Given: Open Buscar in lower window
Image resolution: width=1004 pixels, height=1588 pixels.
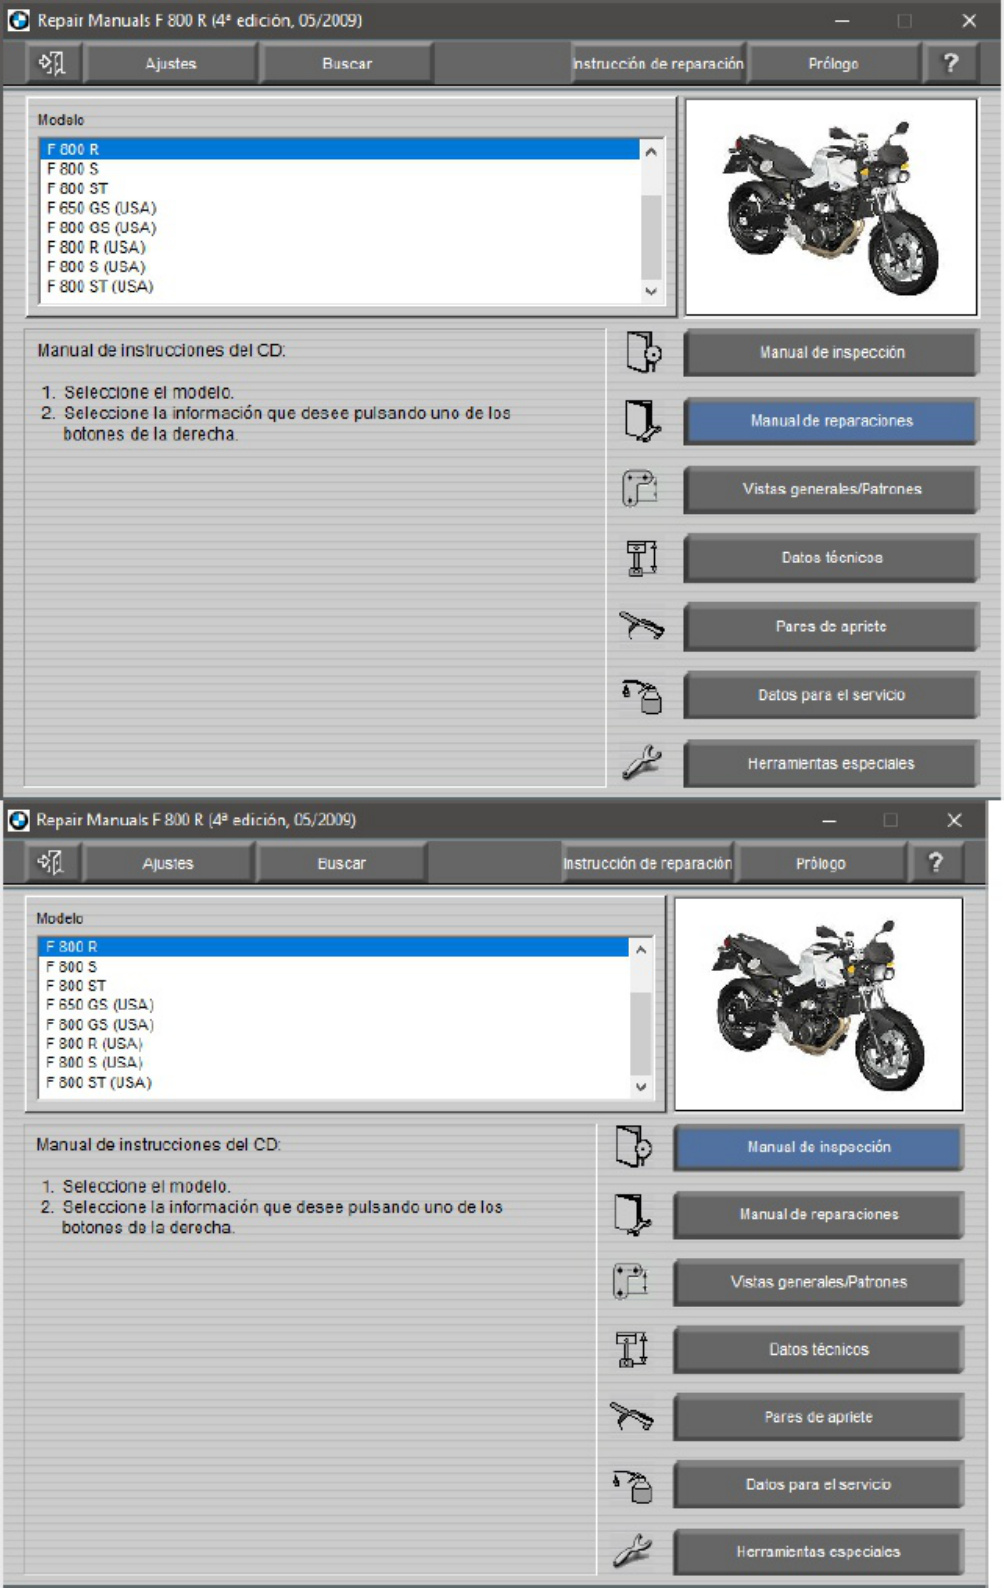Looking at the screenshot, I should [342, 863].
